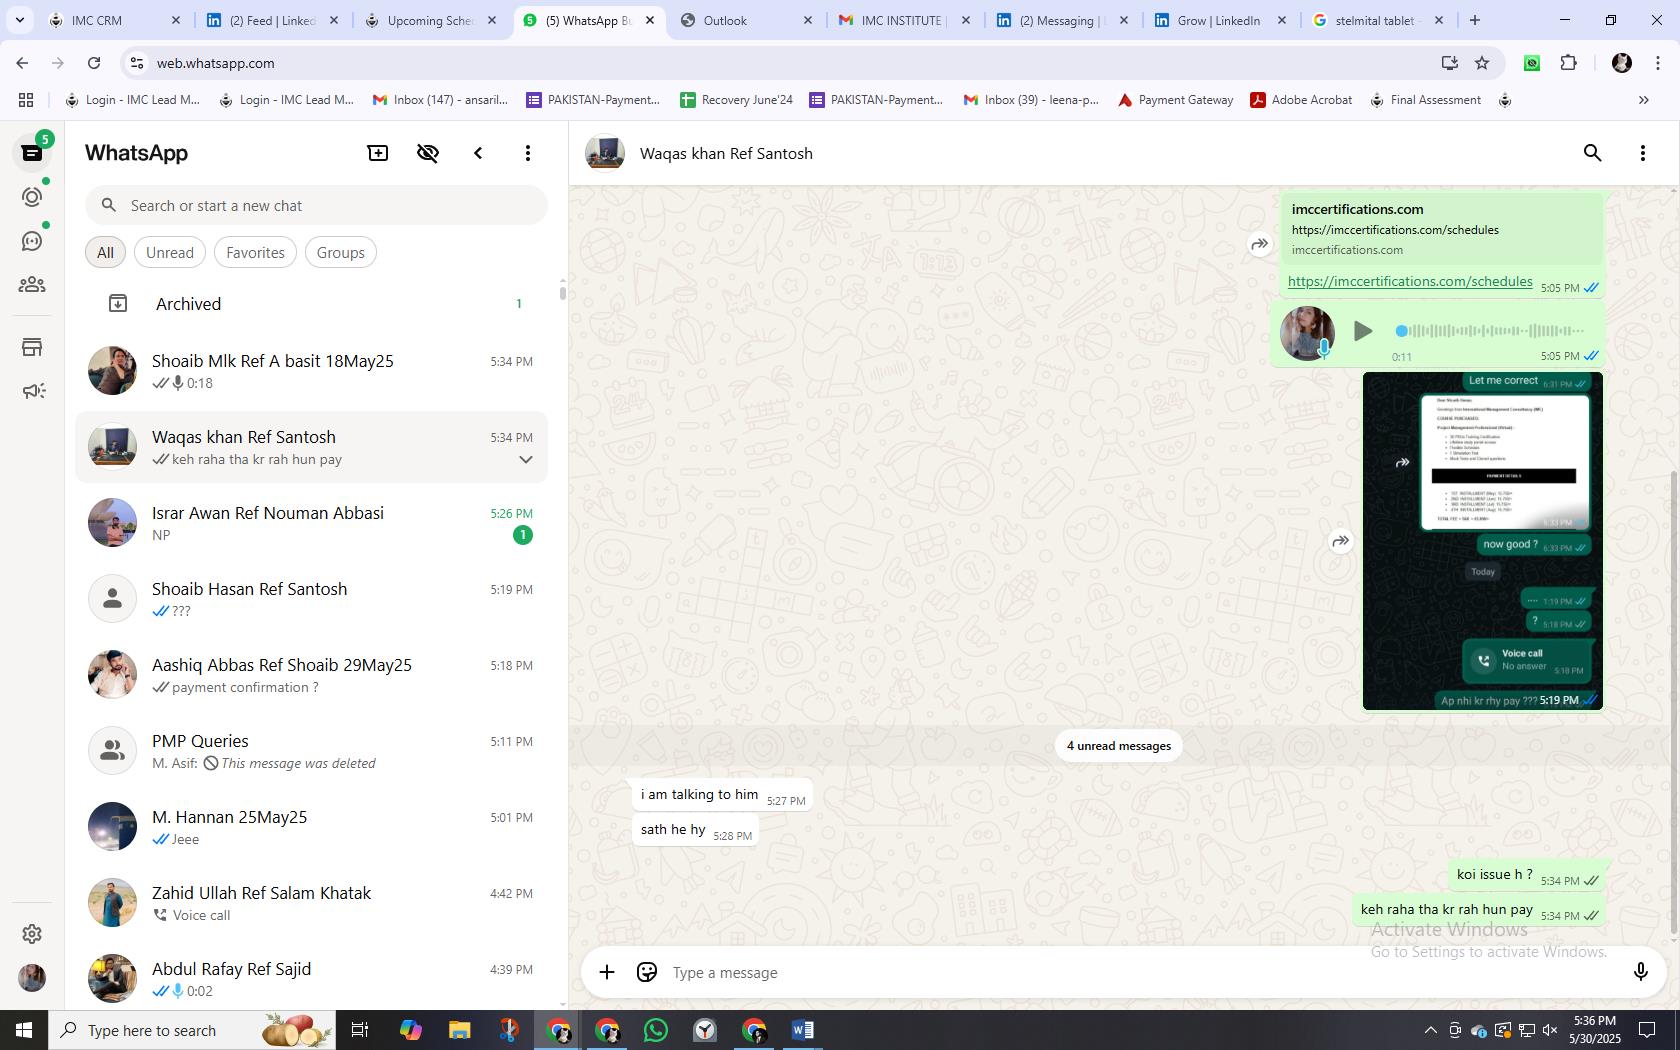Open imccertifications.com/schedules link in message
1680x1050 pixels.
click(1410, 281)
